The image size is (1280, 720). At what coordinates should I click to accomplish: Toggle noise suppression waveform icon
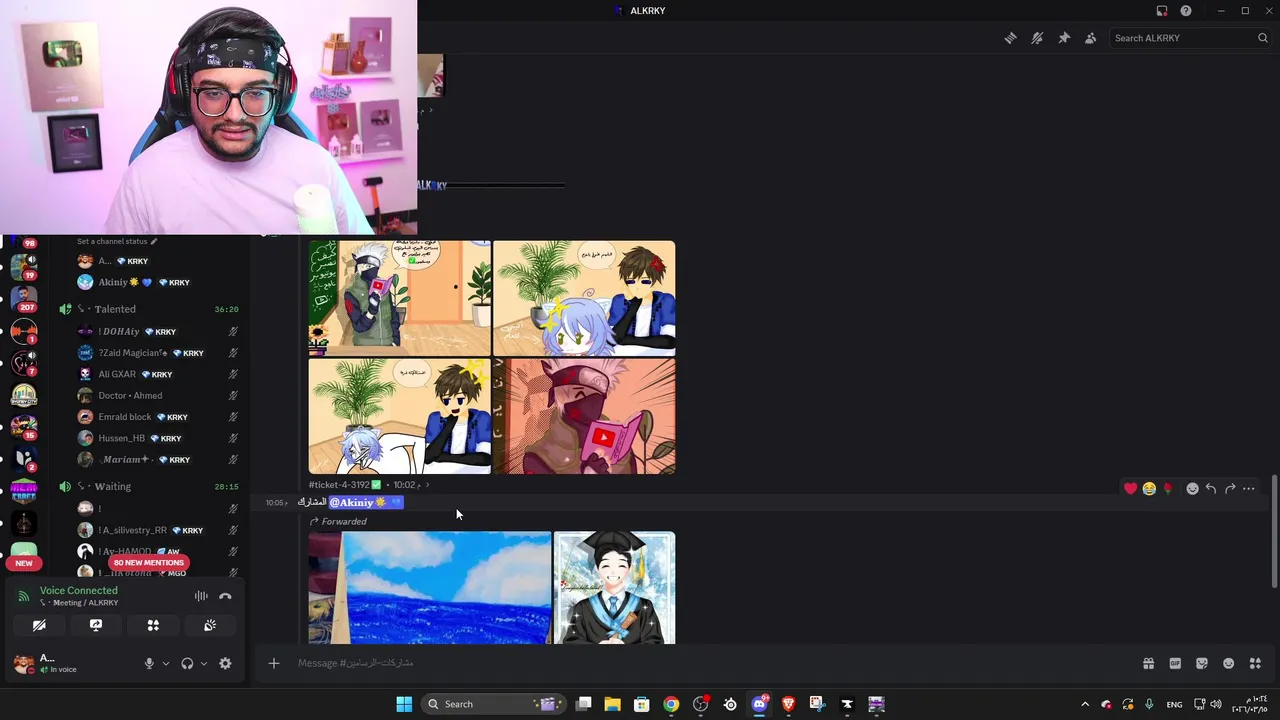[201, 596]
